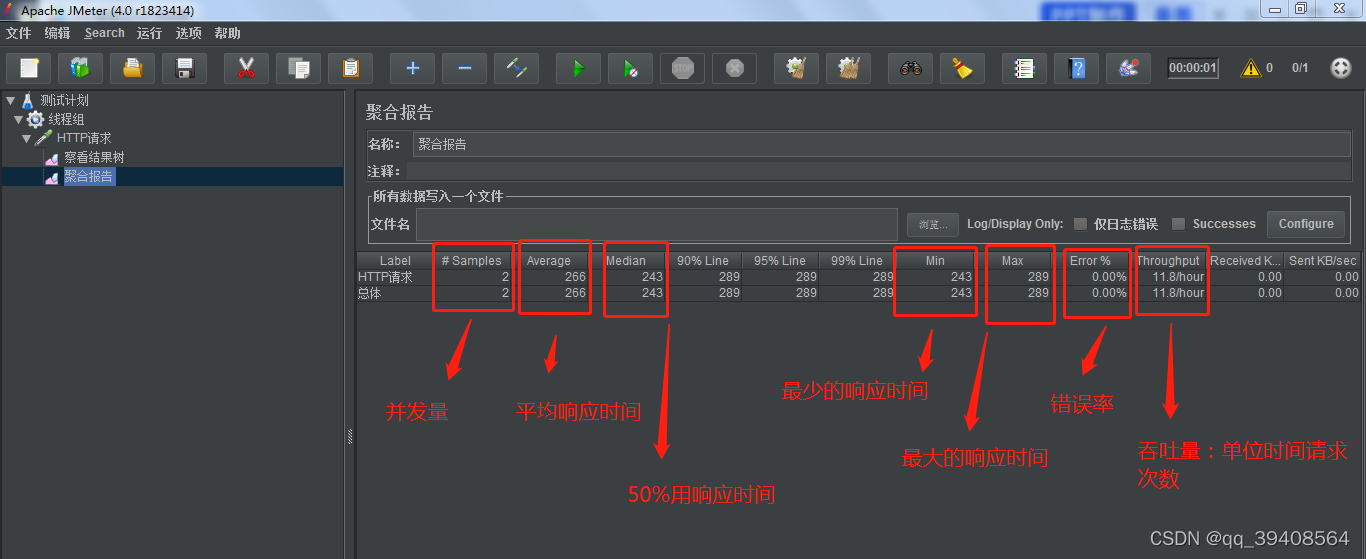Click the Open file folder icon

click(132, 68)
